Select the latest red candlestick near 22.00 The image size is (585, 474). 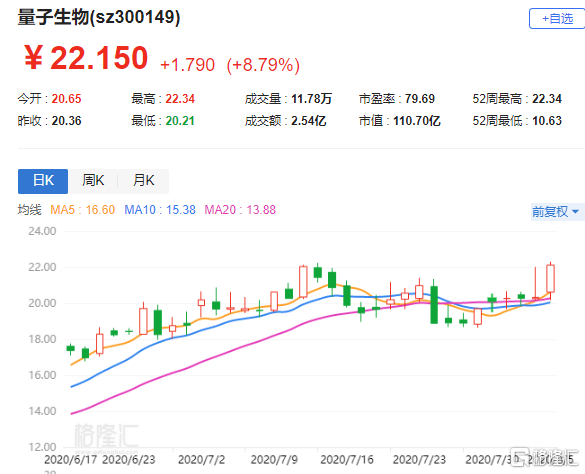click(550, 278)
